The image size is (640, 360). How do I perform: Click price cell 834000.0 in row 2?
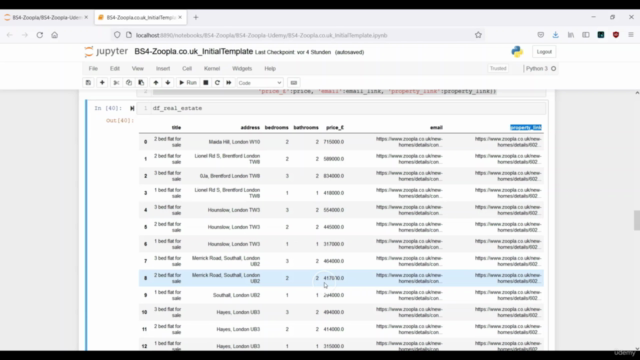point(334,176)
